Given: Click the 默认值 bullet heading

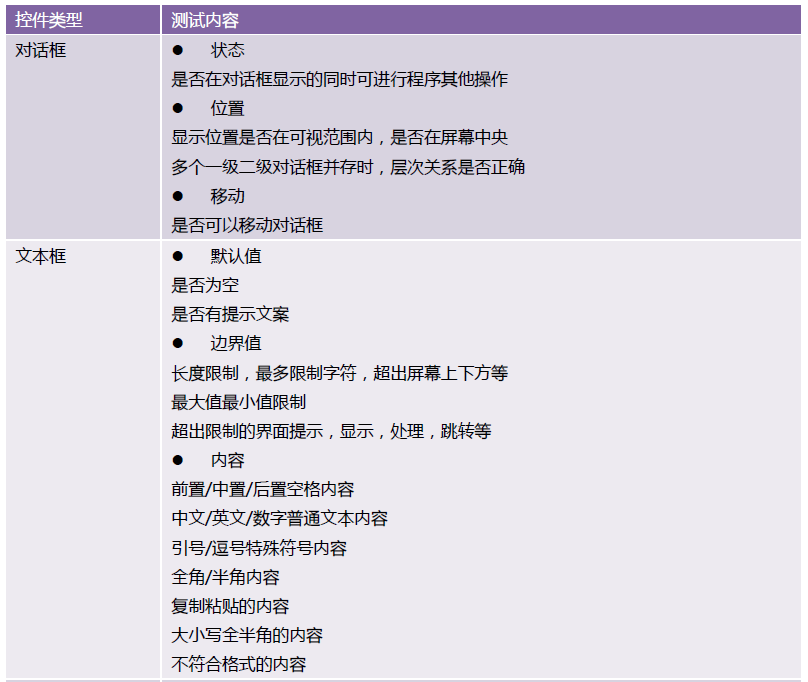Looking at the screenshot, I should [235, 256].
